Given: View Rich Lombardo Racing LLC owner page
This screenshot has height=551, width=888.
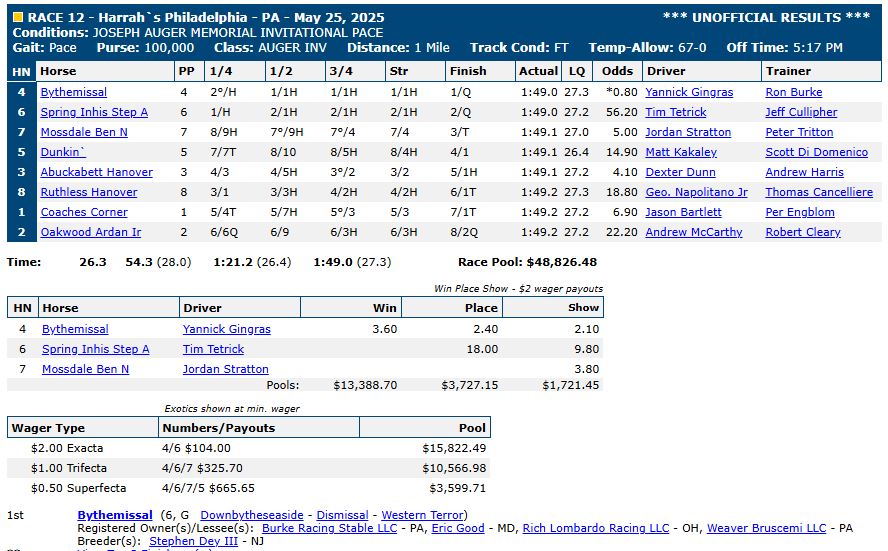Looking at the screenshot, I should tap(595, 528).
